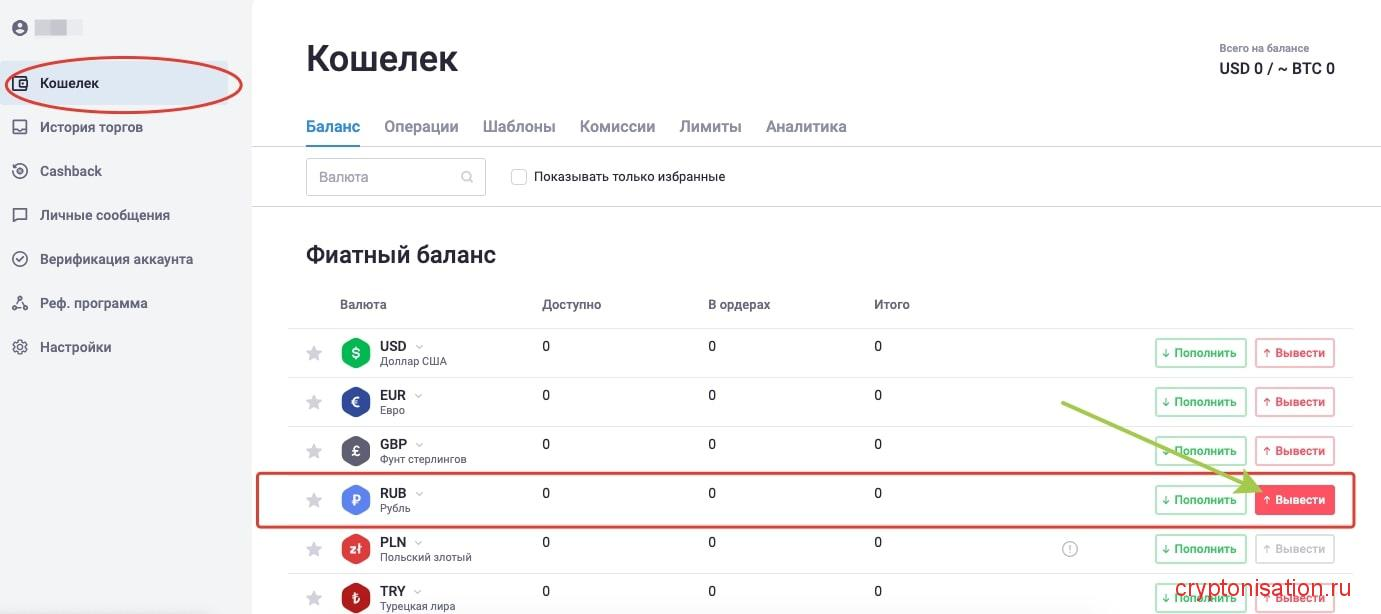Viewport: 1381px width, 614px height.
Task: Open Личные сообщения via its chat icon
Action: pyautogui.click(x=18, y=215)
